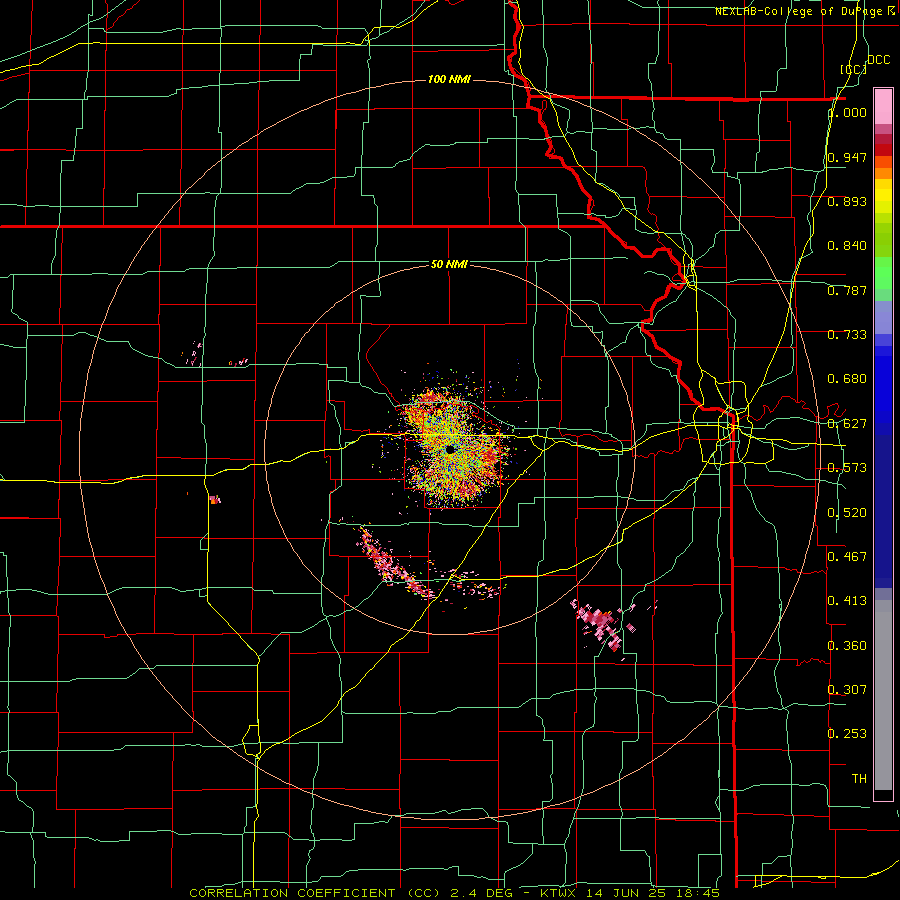The image size is (900, 900).
Task: Click the 0.733 value on the color scale
Action: point(847,335)
